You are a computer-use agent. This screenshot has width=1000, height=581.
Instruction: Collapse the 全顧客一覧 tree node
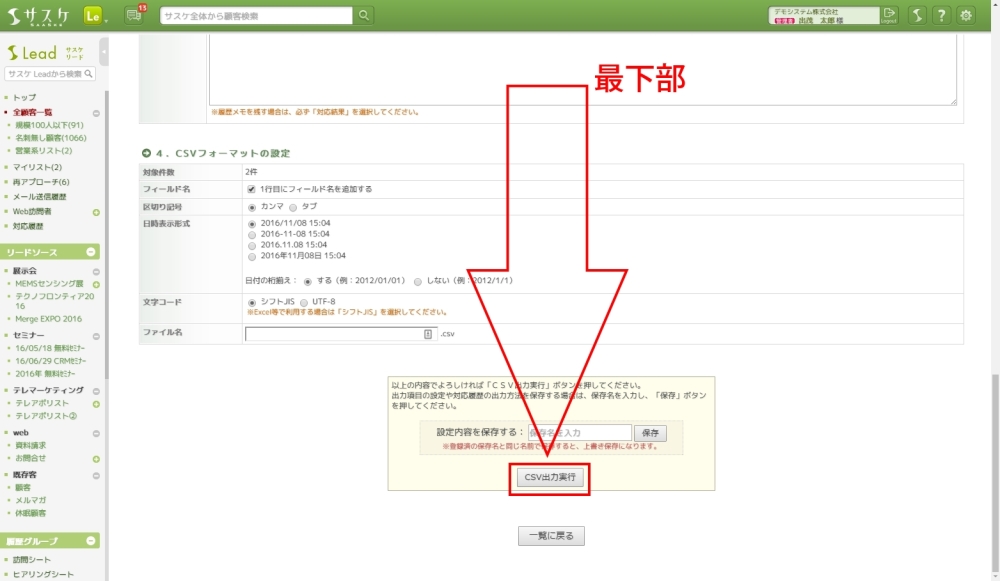click(96, 113)
